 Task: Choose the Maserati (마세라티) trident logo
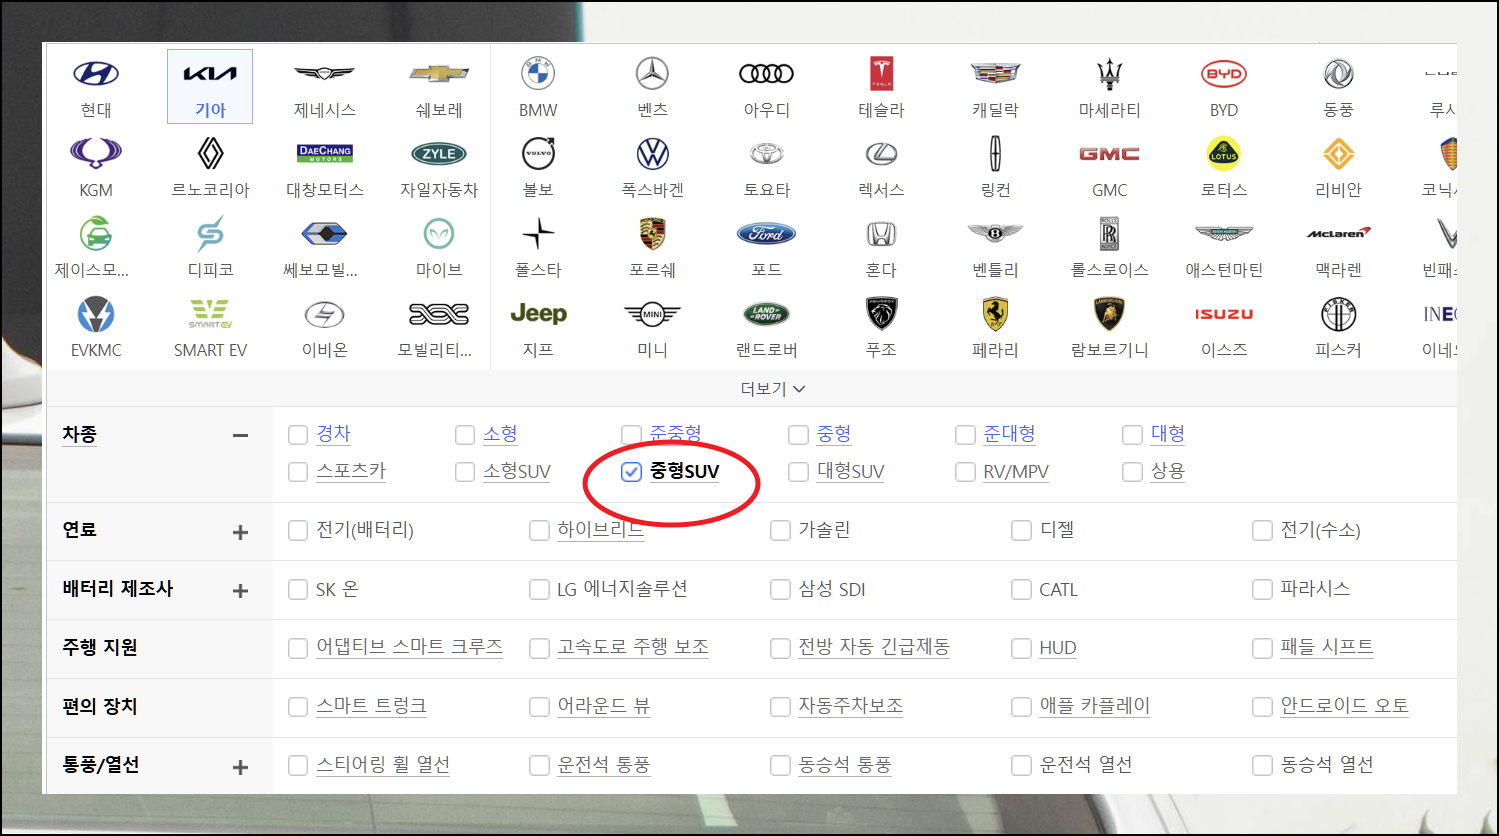pyautogui.click(x=1109, y=73)
